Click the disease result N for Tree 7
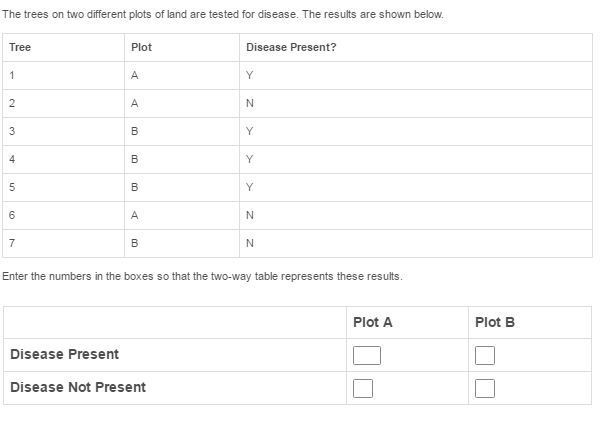Image resolution: width=600 pixels, height=428 pixels. pyautogui.click(x=250, y=243)
